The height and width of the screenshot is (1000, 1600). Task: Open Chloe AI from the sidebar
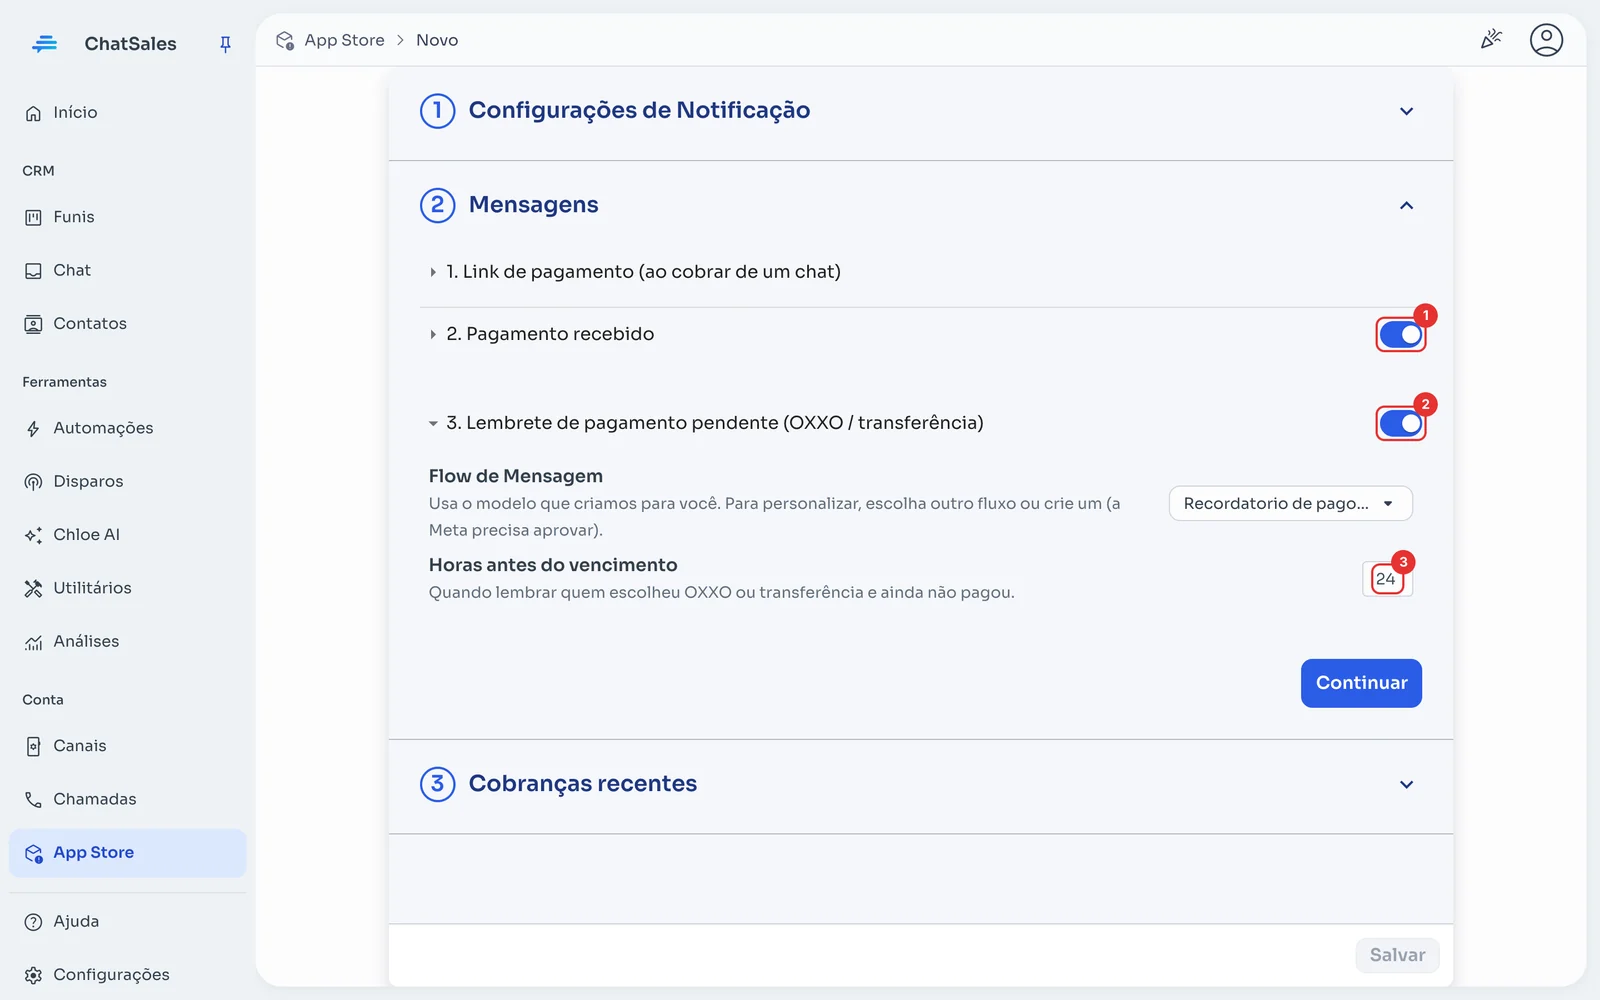pos(127,535)
